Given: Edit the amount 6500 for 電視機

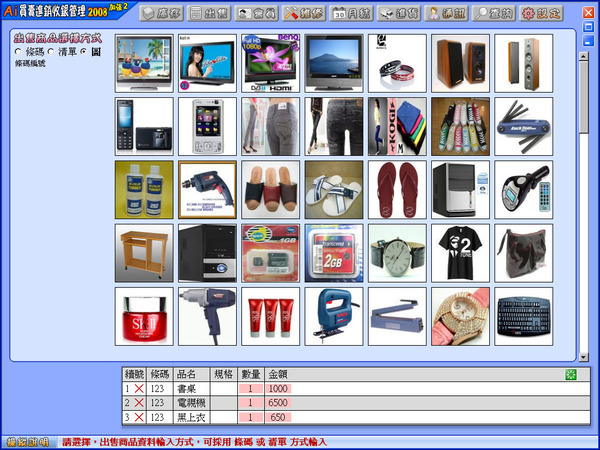Looking at the screenshot, I should click(x=278, y=403).
